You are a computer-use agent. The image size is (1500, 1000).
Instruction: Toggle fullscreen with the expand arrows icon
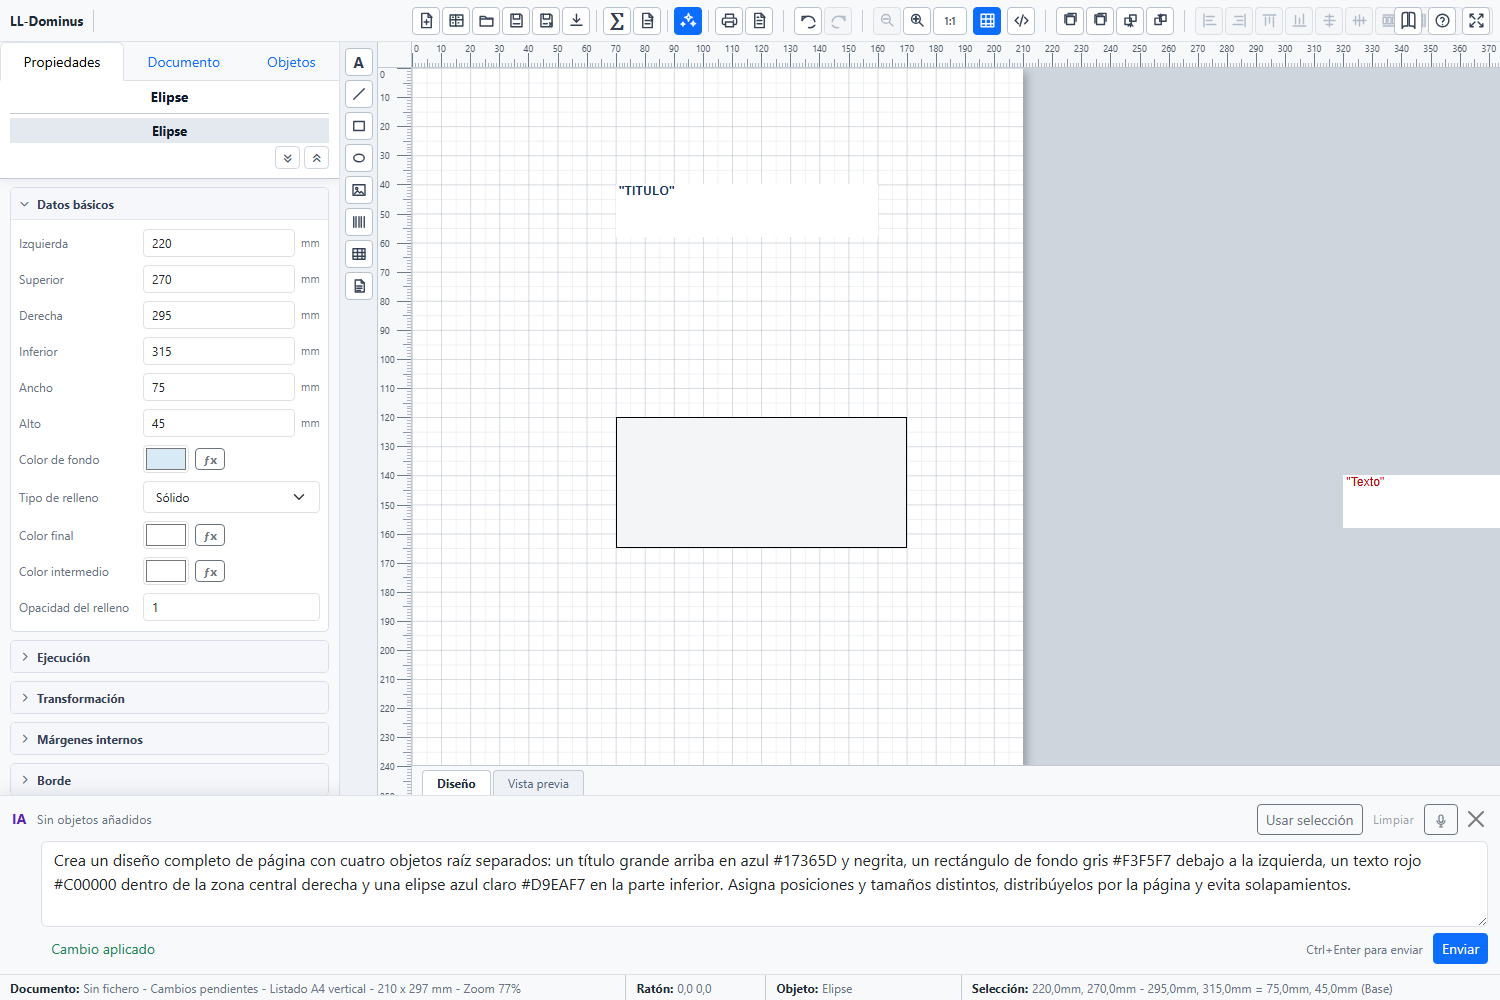(x=1476, y=21)
